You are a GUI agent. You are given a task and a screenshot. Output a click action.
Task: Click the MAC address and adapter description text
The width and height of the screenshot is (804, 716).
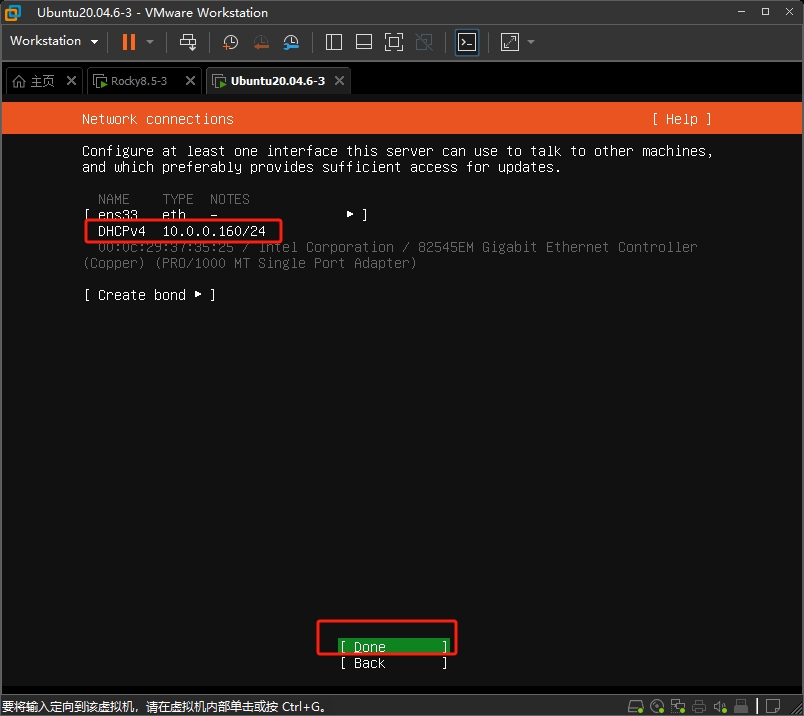(x=390, y=255)
